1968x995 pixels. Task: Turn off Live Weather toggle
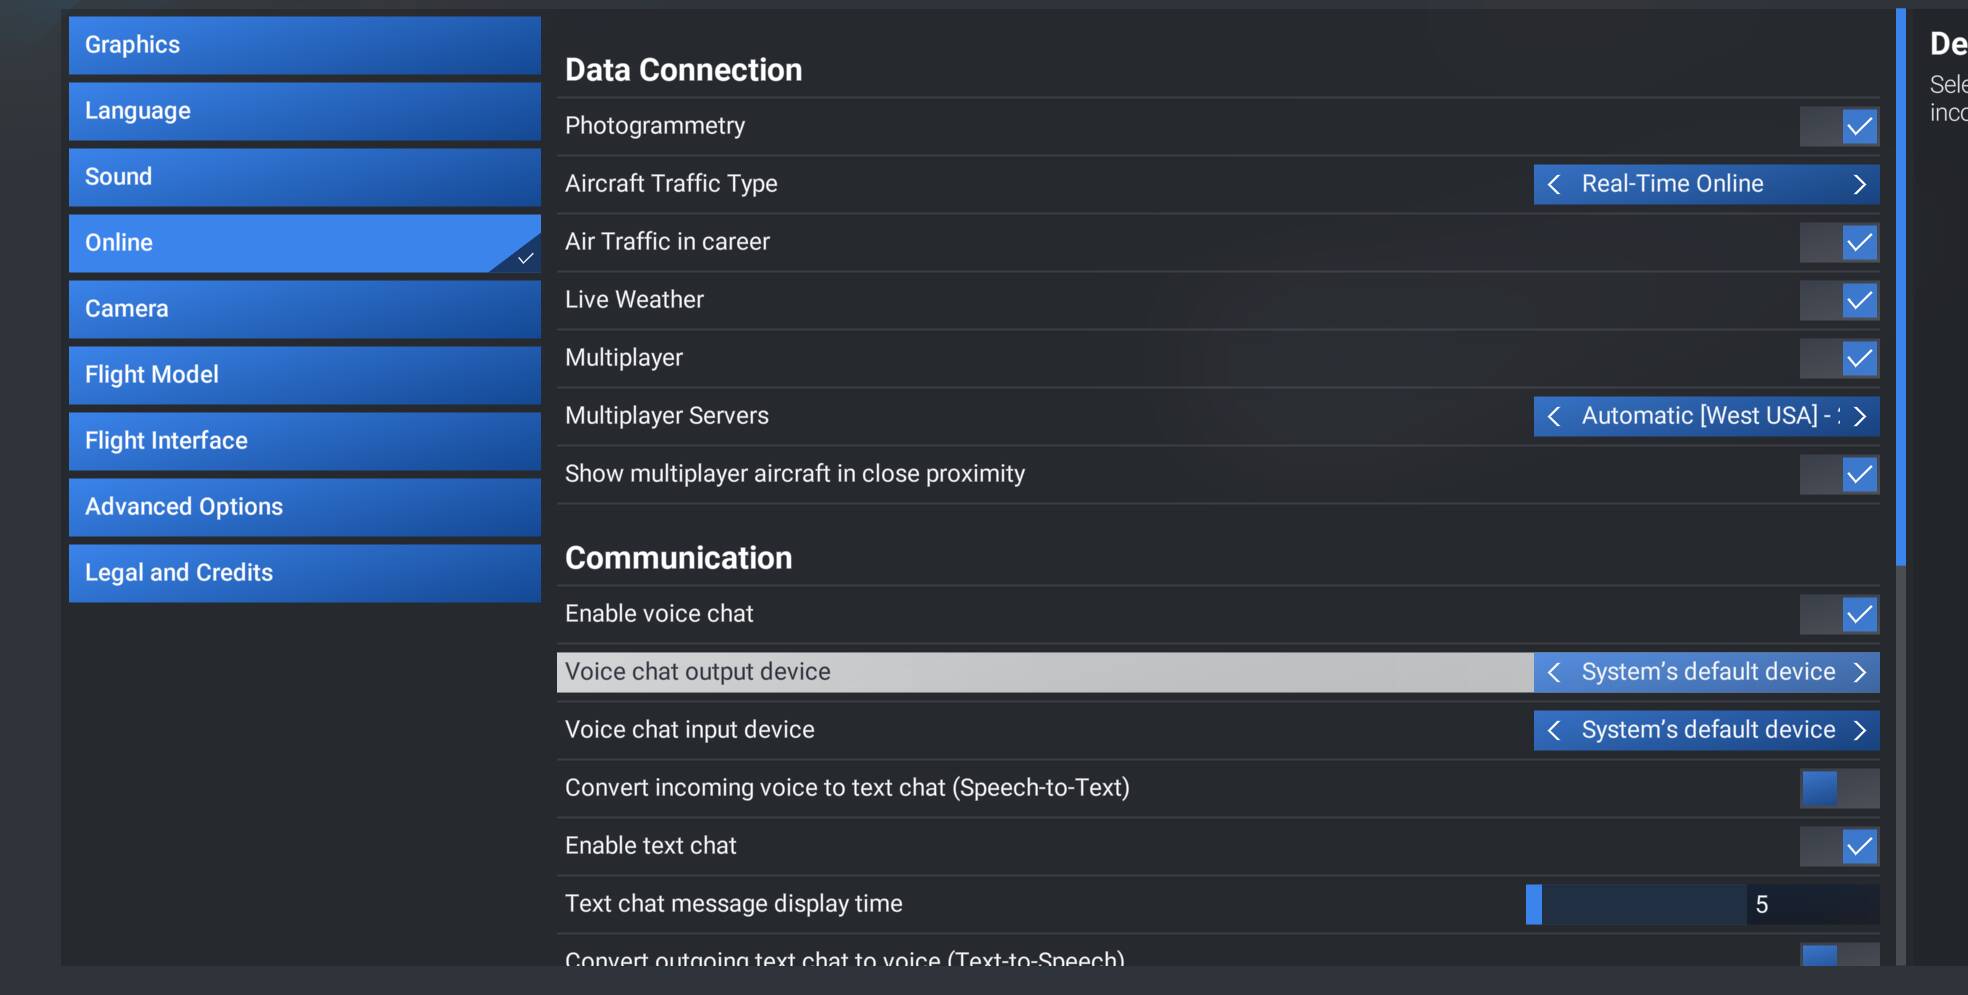tap(1839, 300)
